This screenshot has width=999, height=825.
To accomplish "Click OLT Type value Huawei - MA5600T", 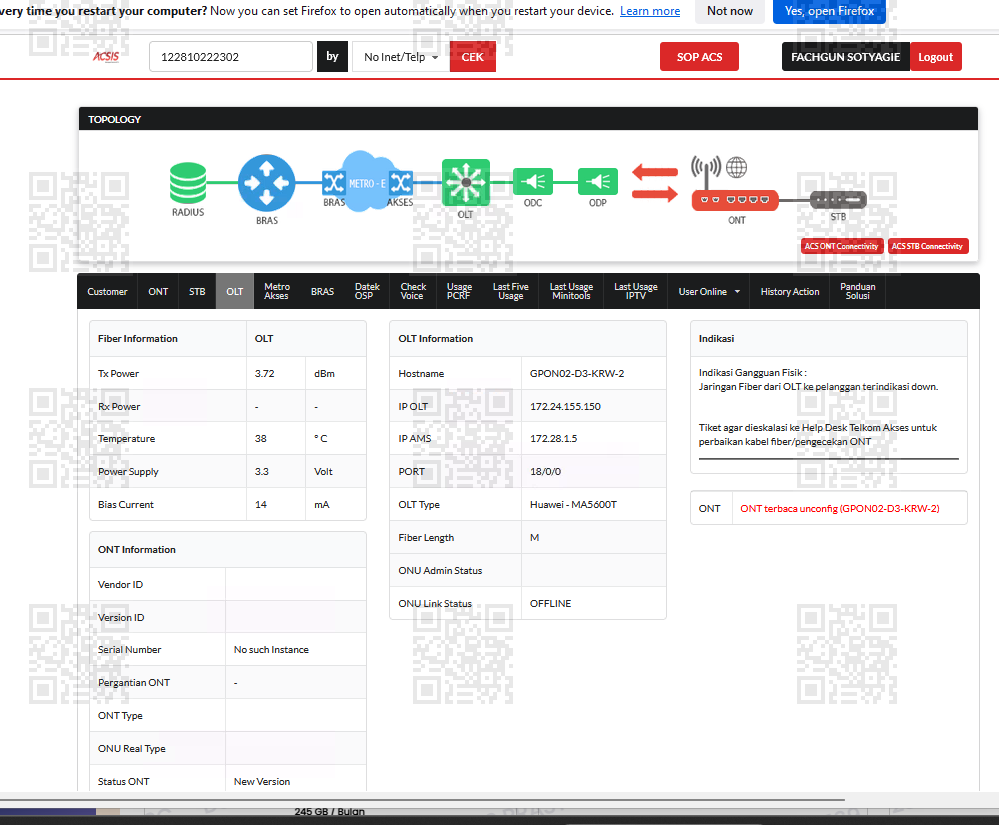I will [x=573, y=505].
